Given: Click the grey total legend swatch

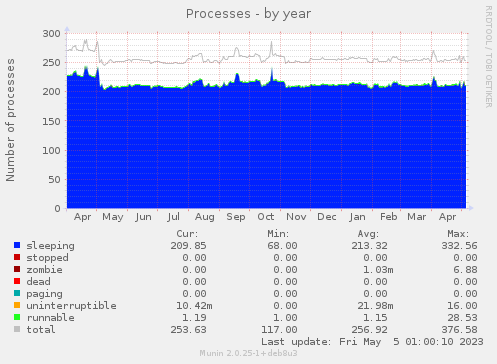Looking at the screenshot, I should click(17, 329).
